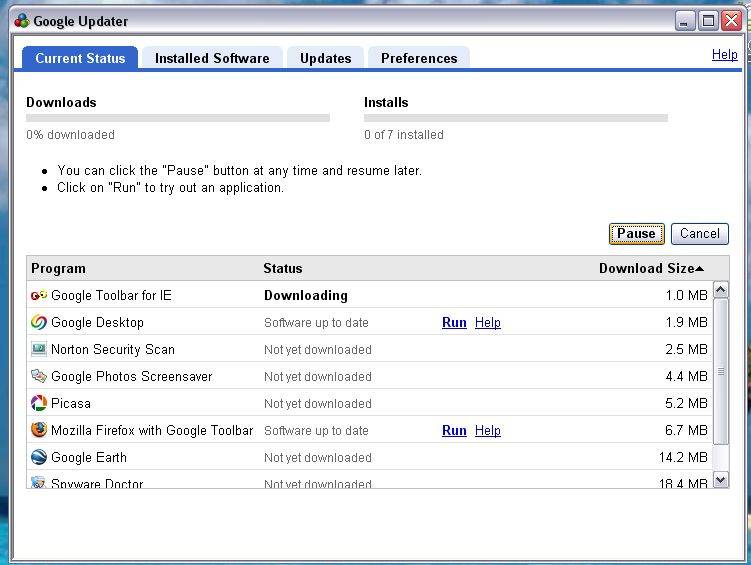Click the Spyware Doctor icon
The image size is (751, 565).
(38, 482)
